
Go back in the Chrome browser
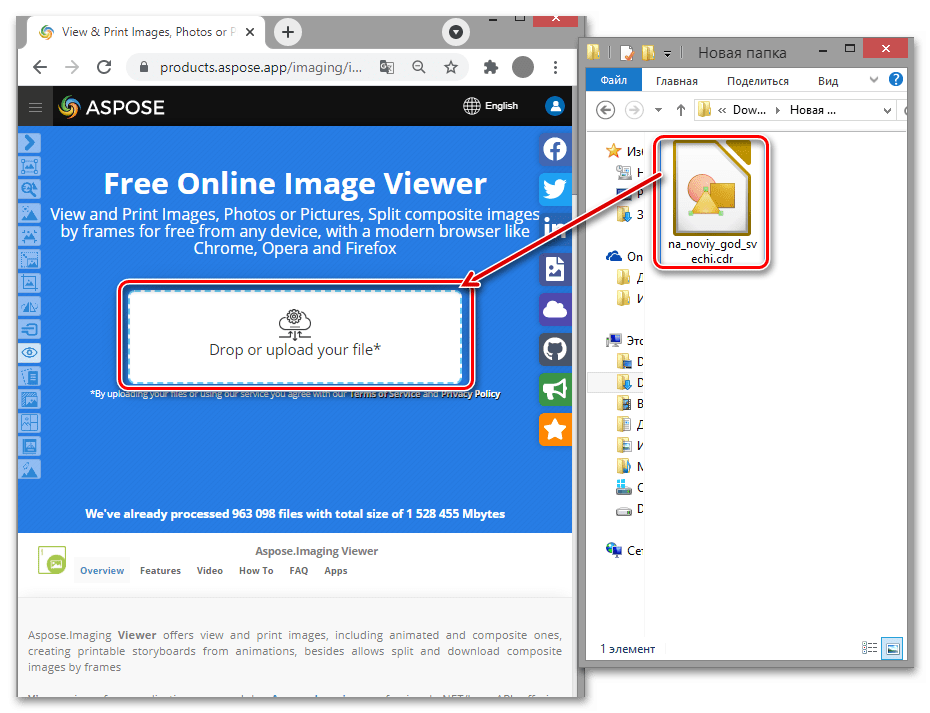click(x=40, y=67)
